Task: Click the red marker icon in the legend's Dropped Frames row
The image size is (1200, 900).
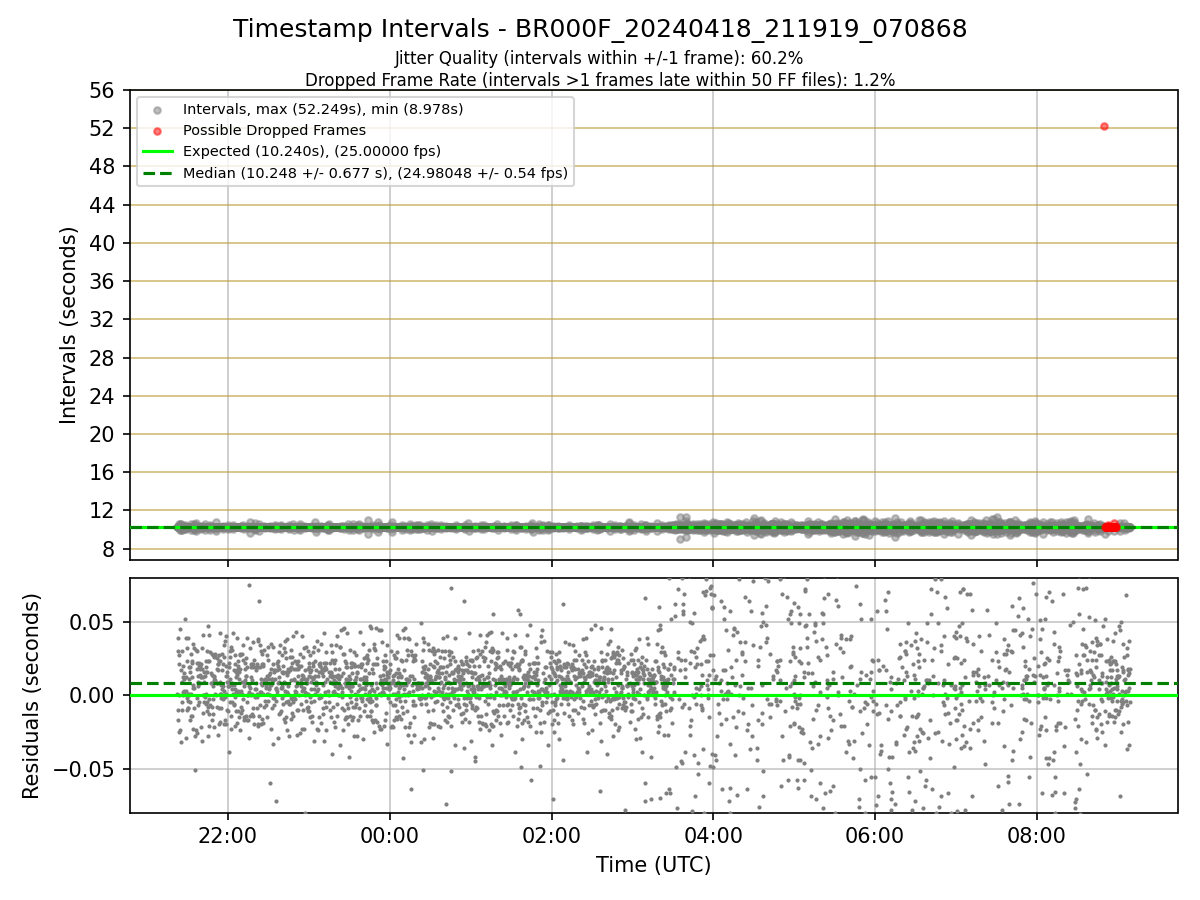Action: 157,131
